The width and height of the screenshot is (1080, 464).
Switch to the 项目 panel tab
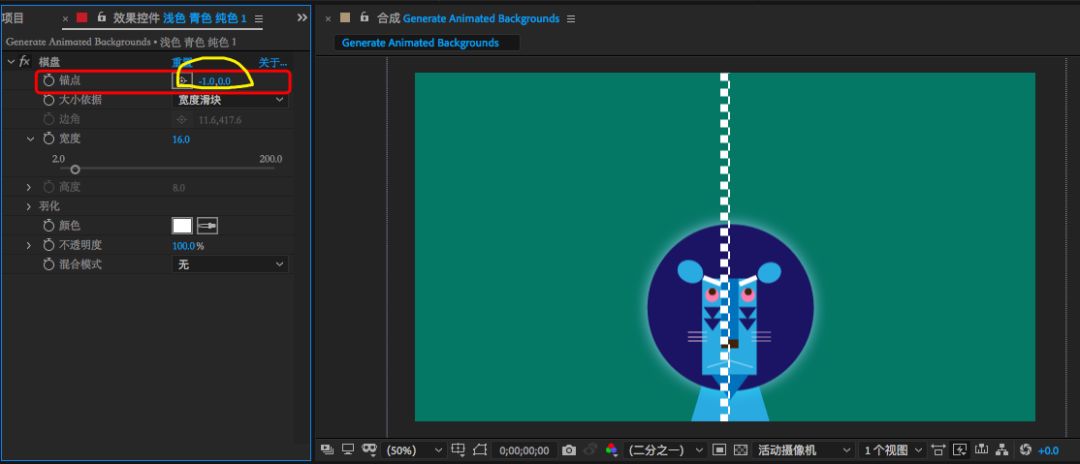point(14,18)
